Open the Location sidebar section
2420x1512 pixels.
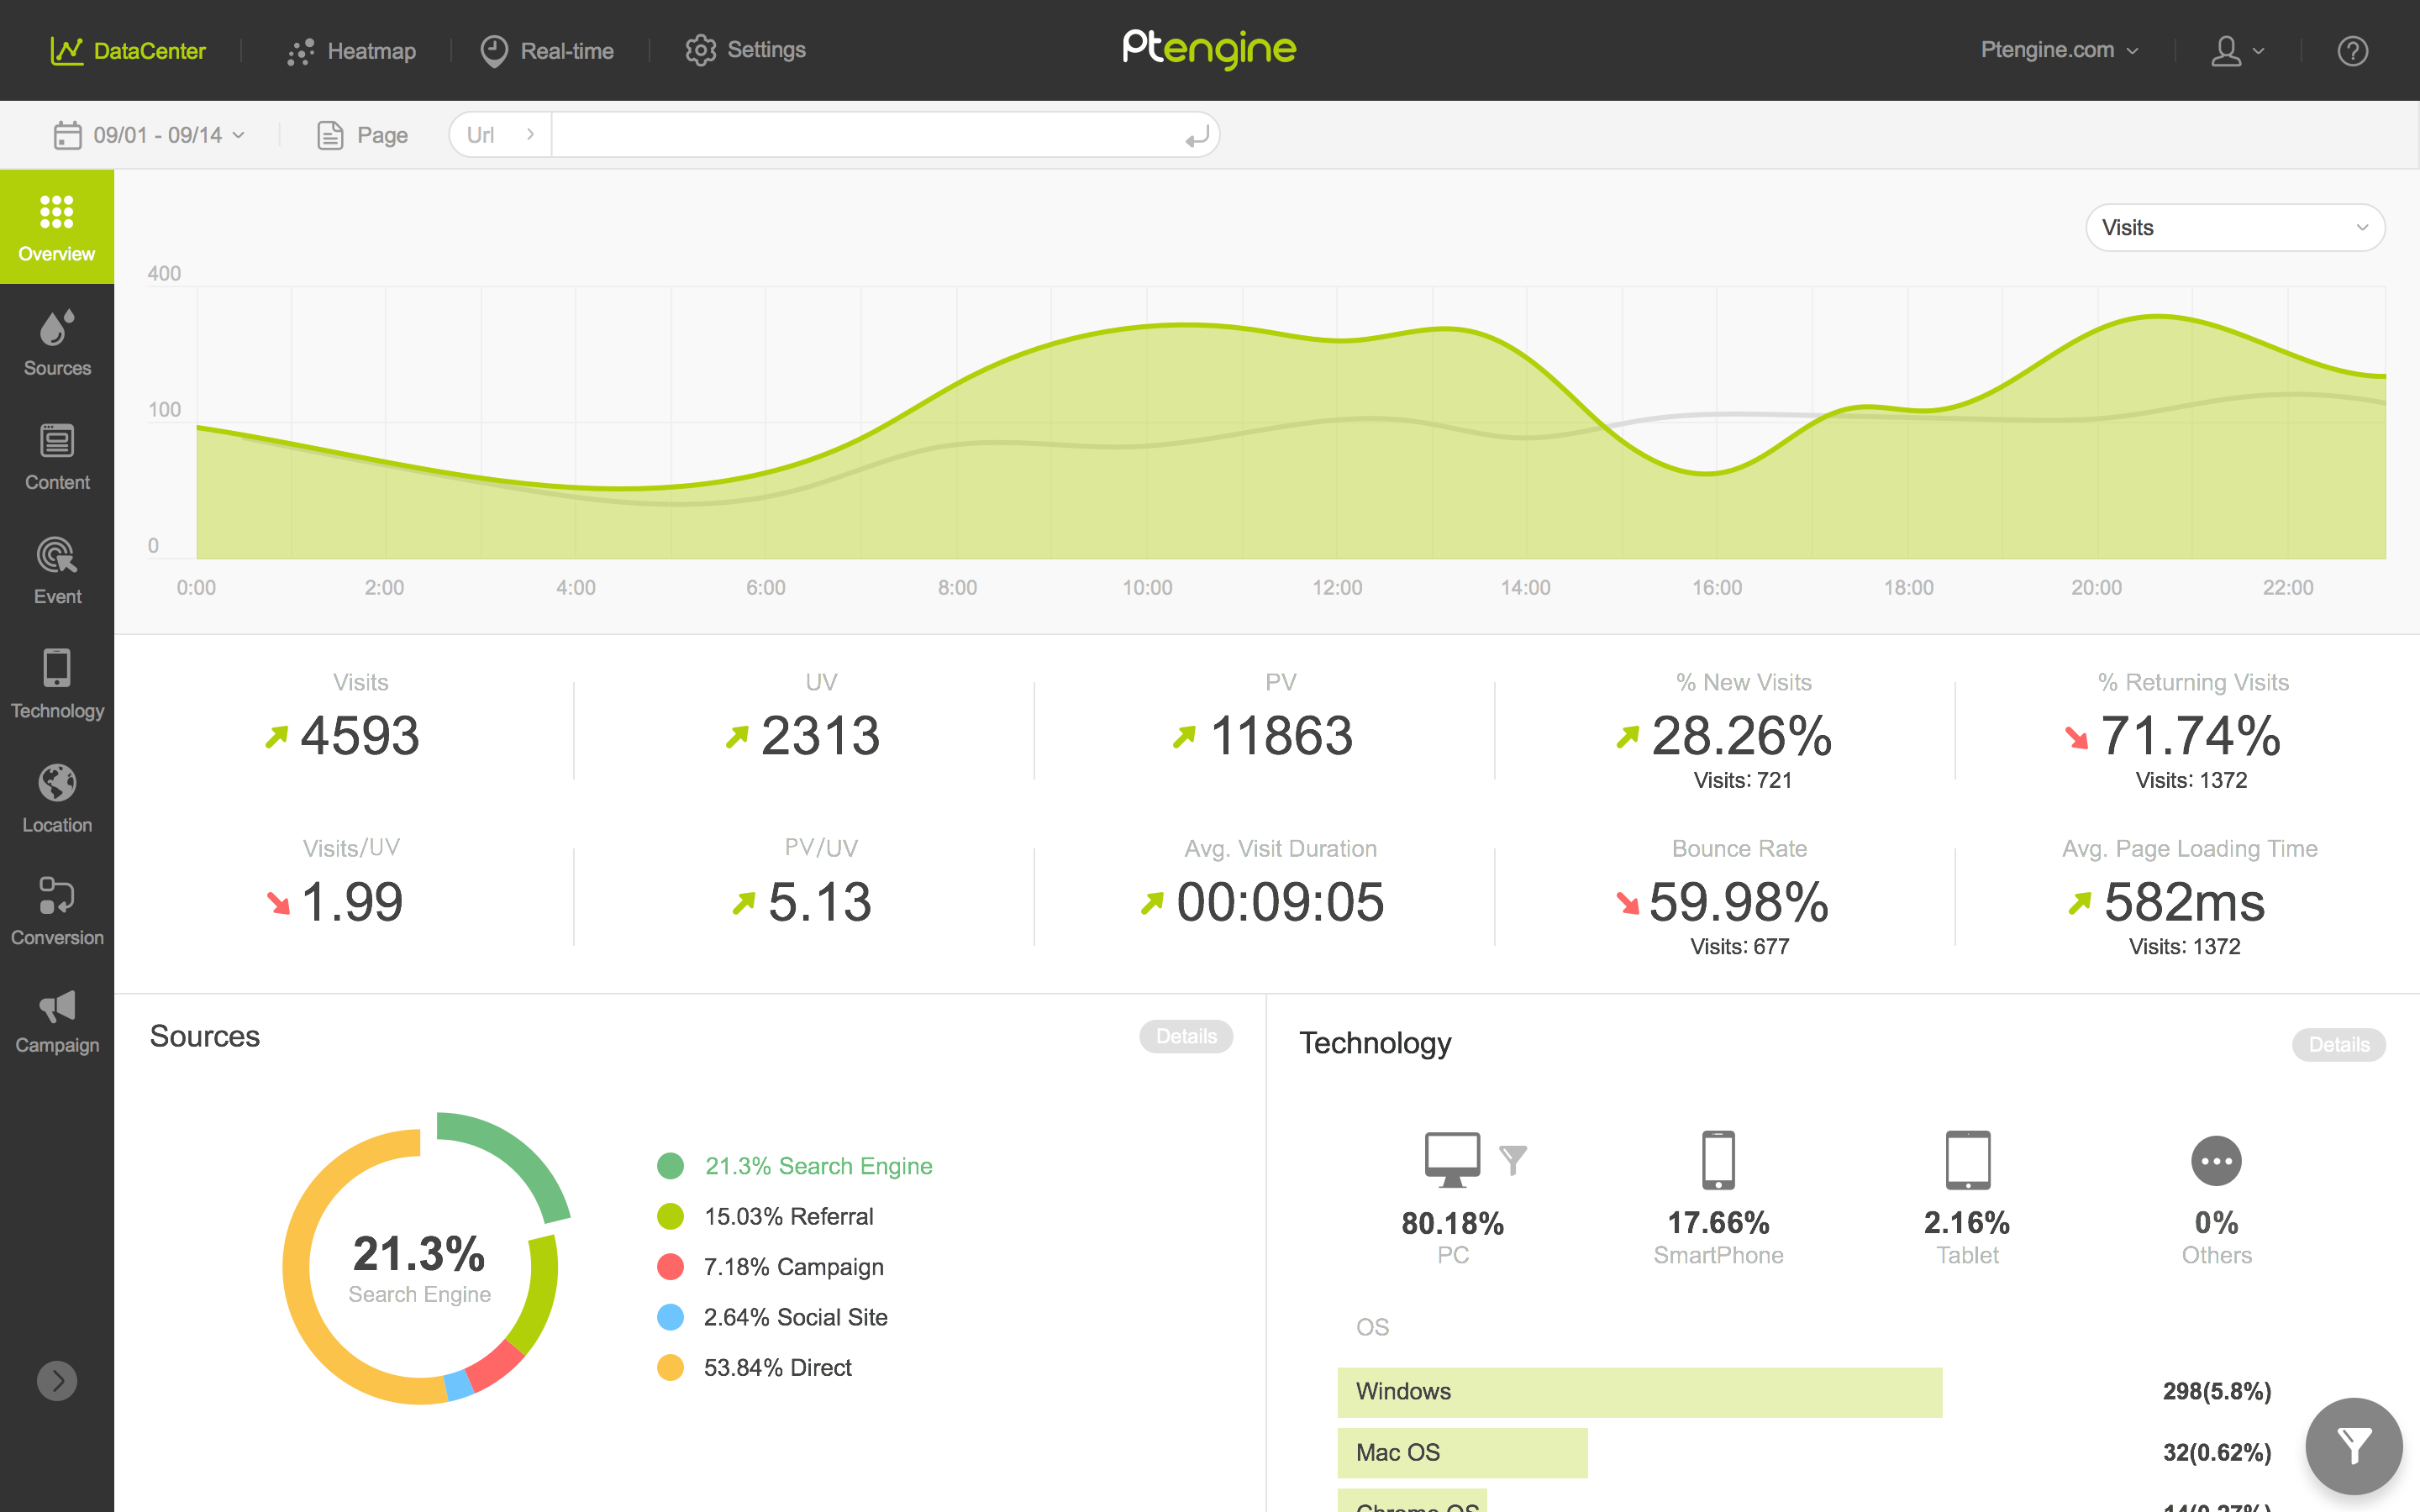click(x=57, y=798)
